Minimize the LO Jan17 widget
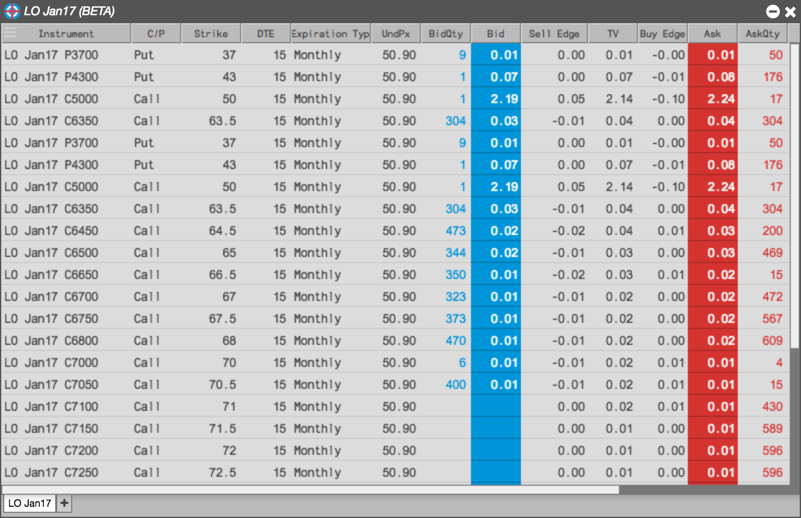Image resolution: width=801 pixels, height=518 pixels. click(x=773, y=11)
